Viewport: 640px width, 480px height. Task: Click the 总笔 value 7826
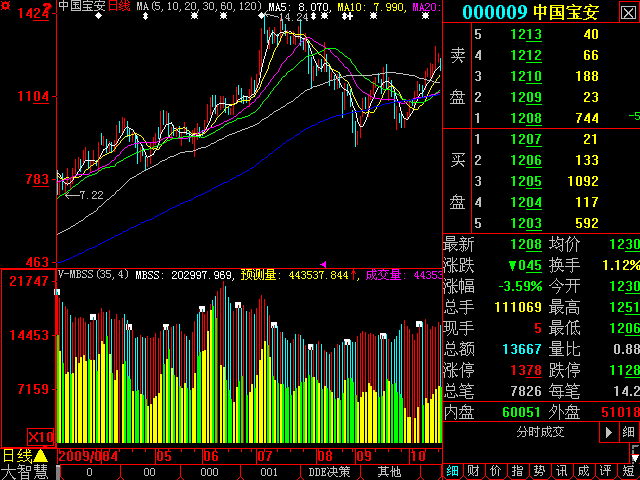(526, 391)
